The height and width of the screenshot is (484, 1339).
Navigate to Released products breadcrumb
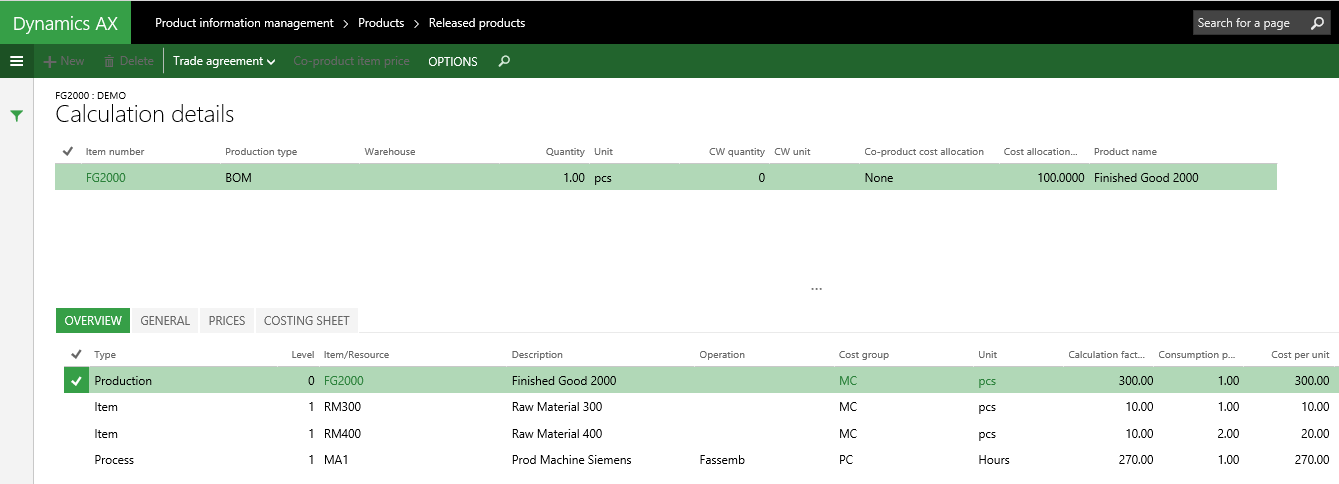(x=477, y=23)
